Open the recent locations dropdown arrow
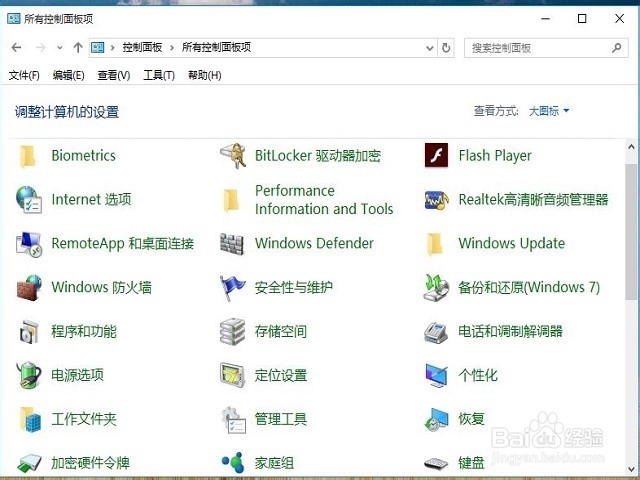The height and width of the screenshot is (480, 640). [60, 48]
